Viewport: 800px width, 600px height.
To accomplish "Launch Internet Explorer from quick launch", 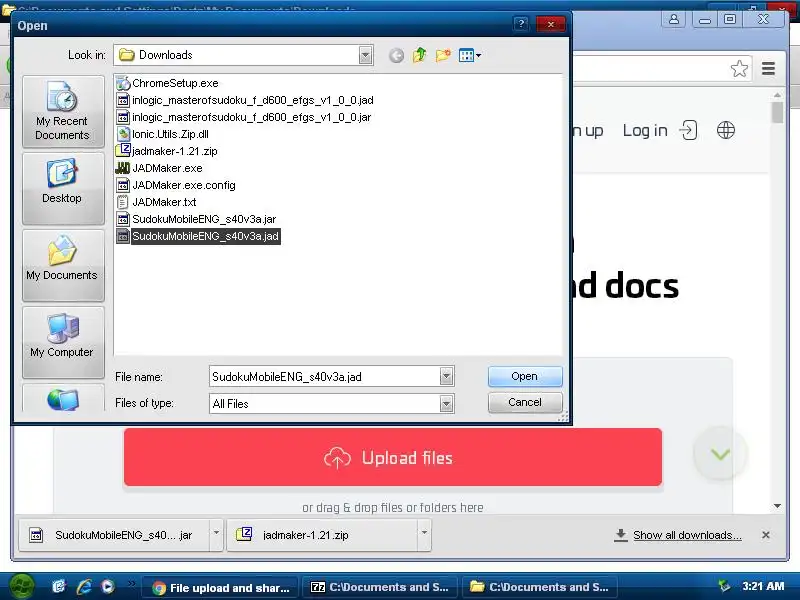I will pyautogui.click(x=84, y=587).
